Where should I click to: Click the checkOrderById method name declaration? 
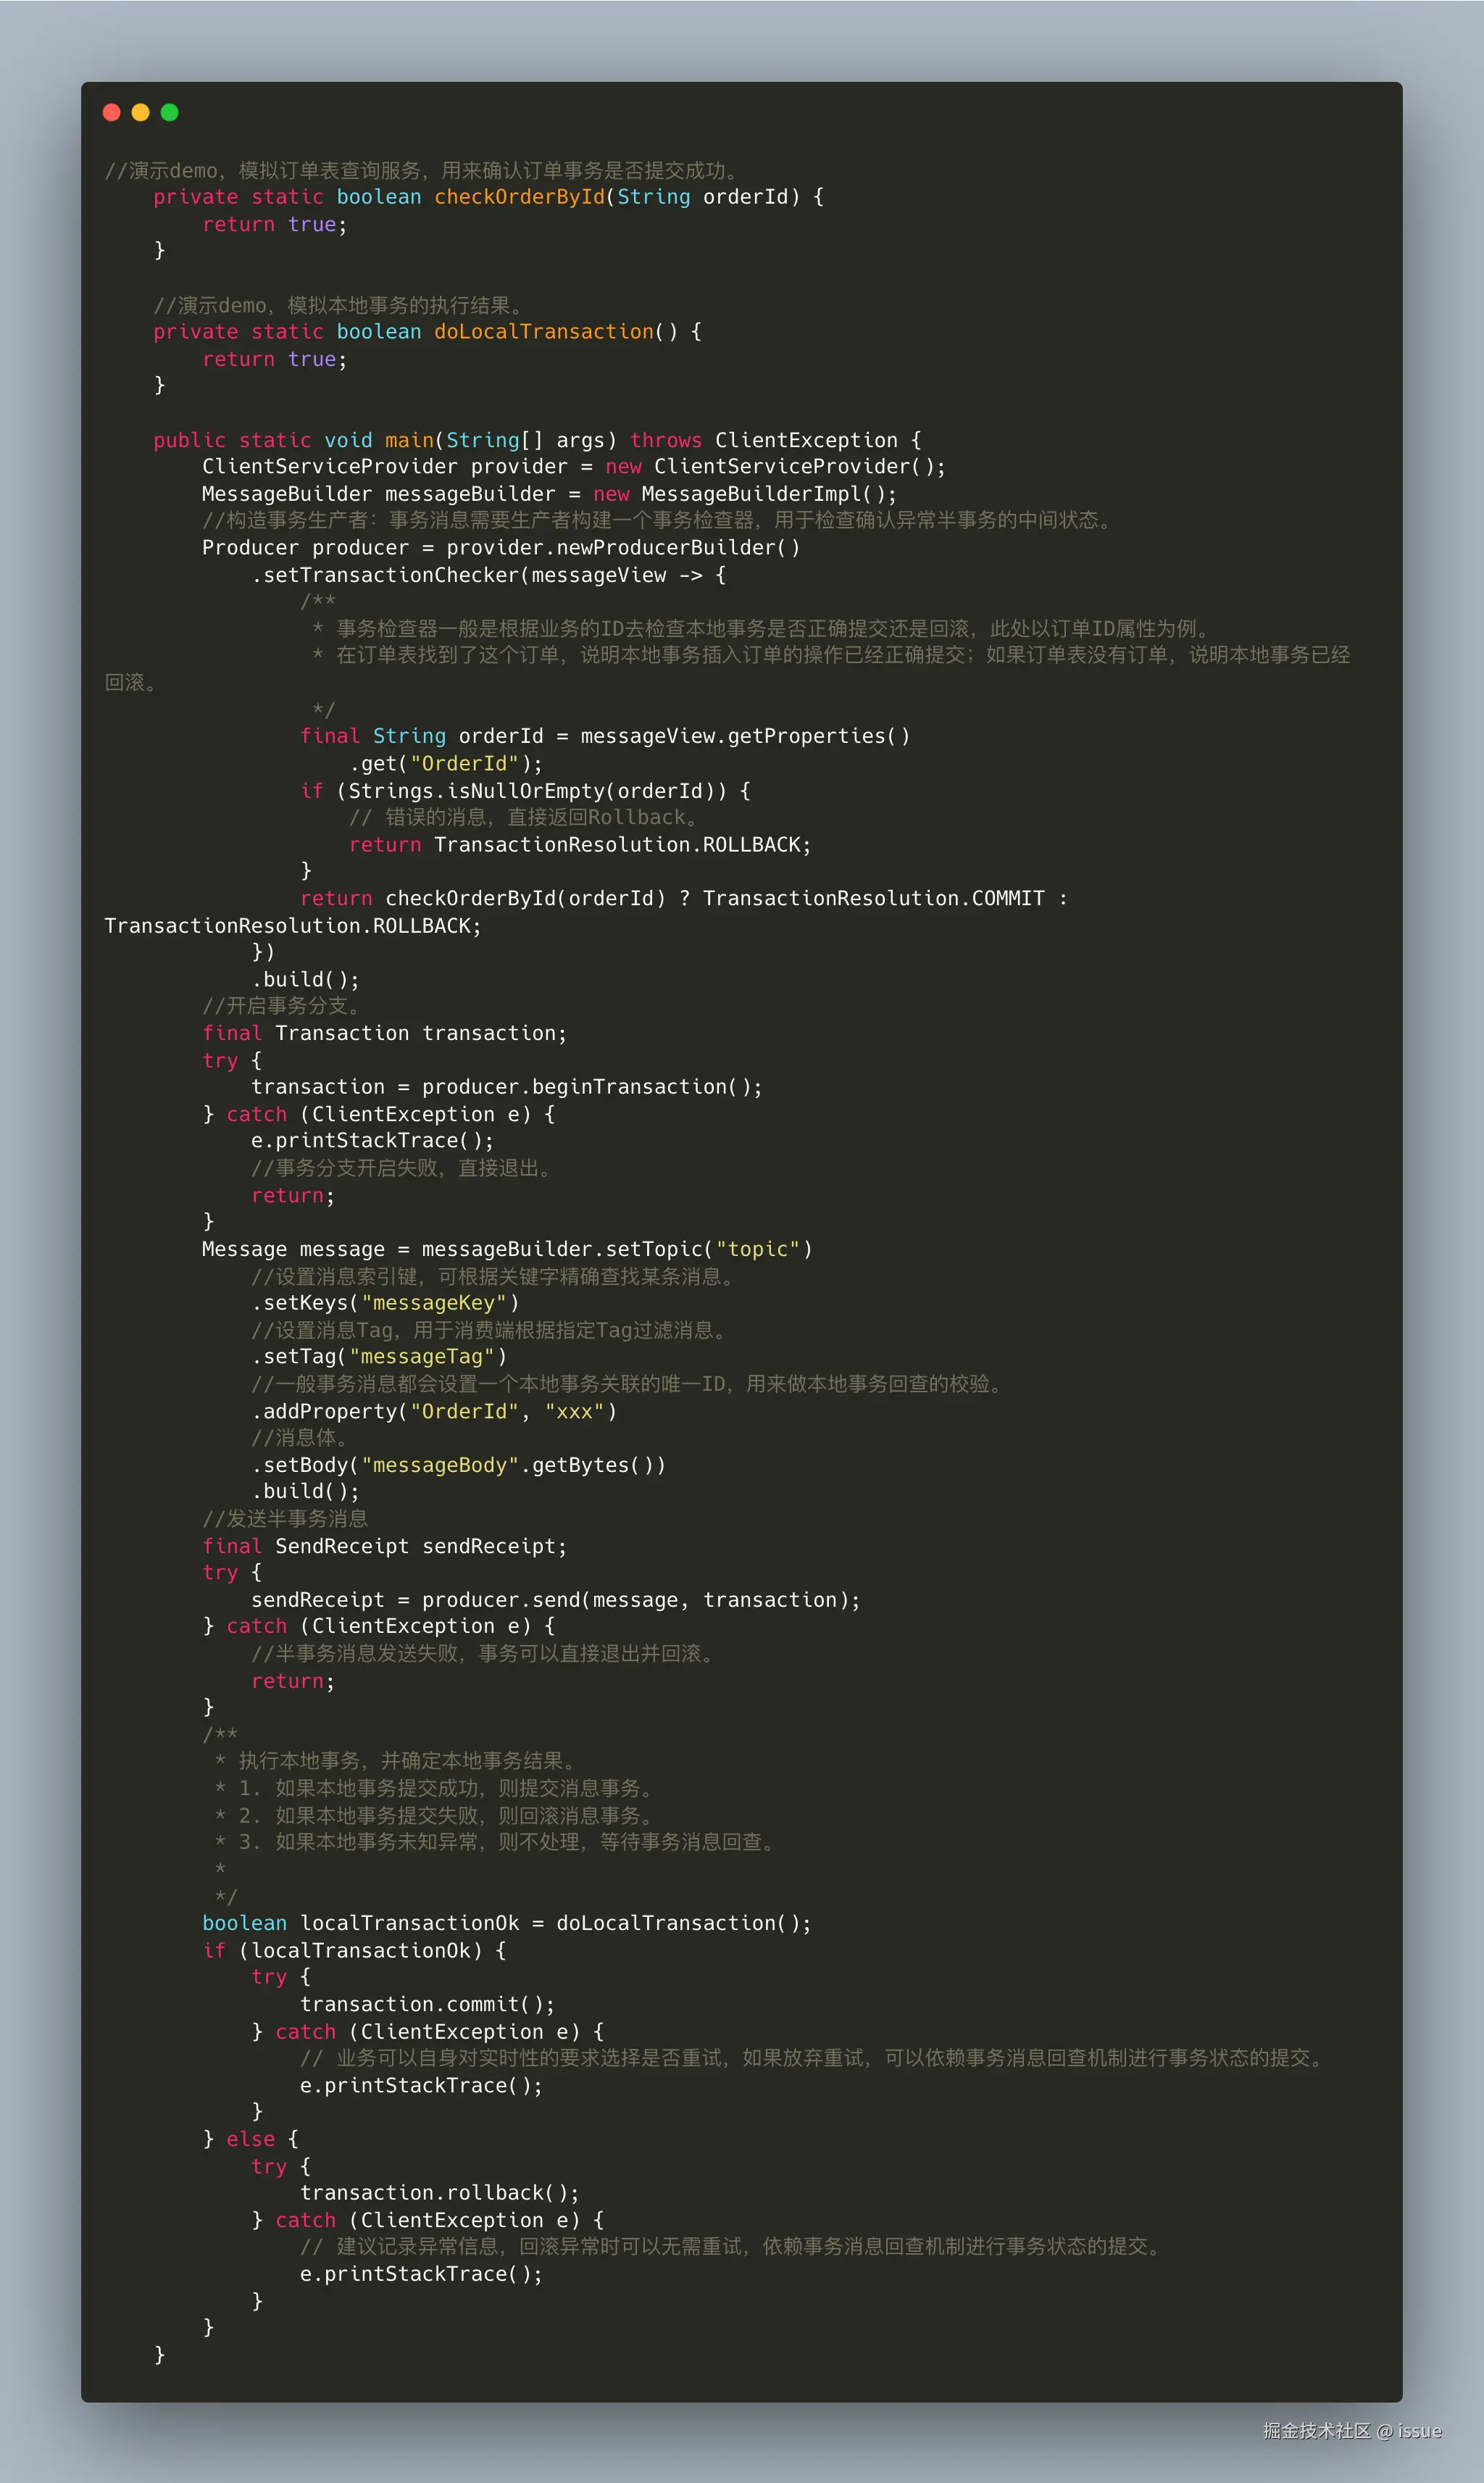pyautogui.click(x=519, y=197)
